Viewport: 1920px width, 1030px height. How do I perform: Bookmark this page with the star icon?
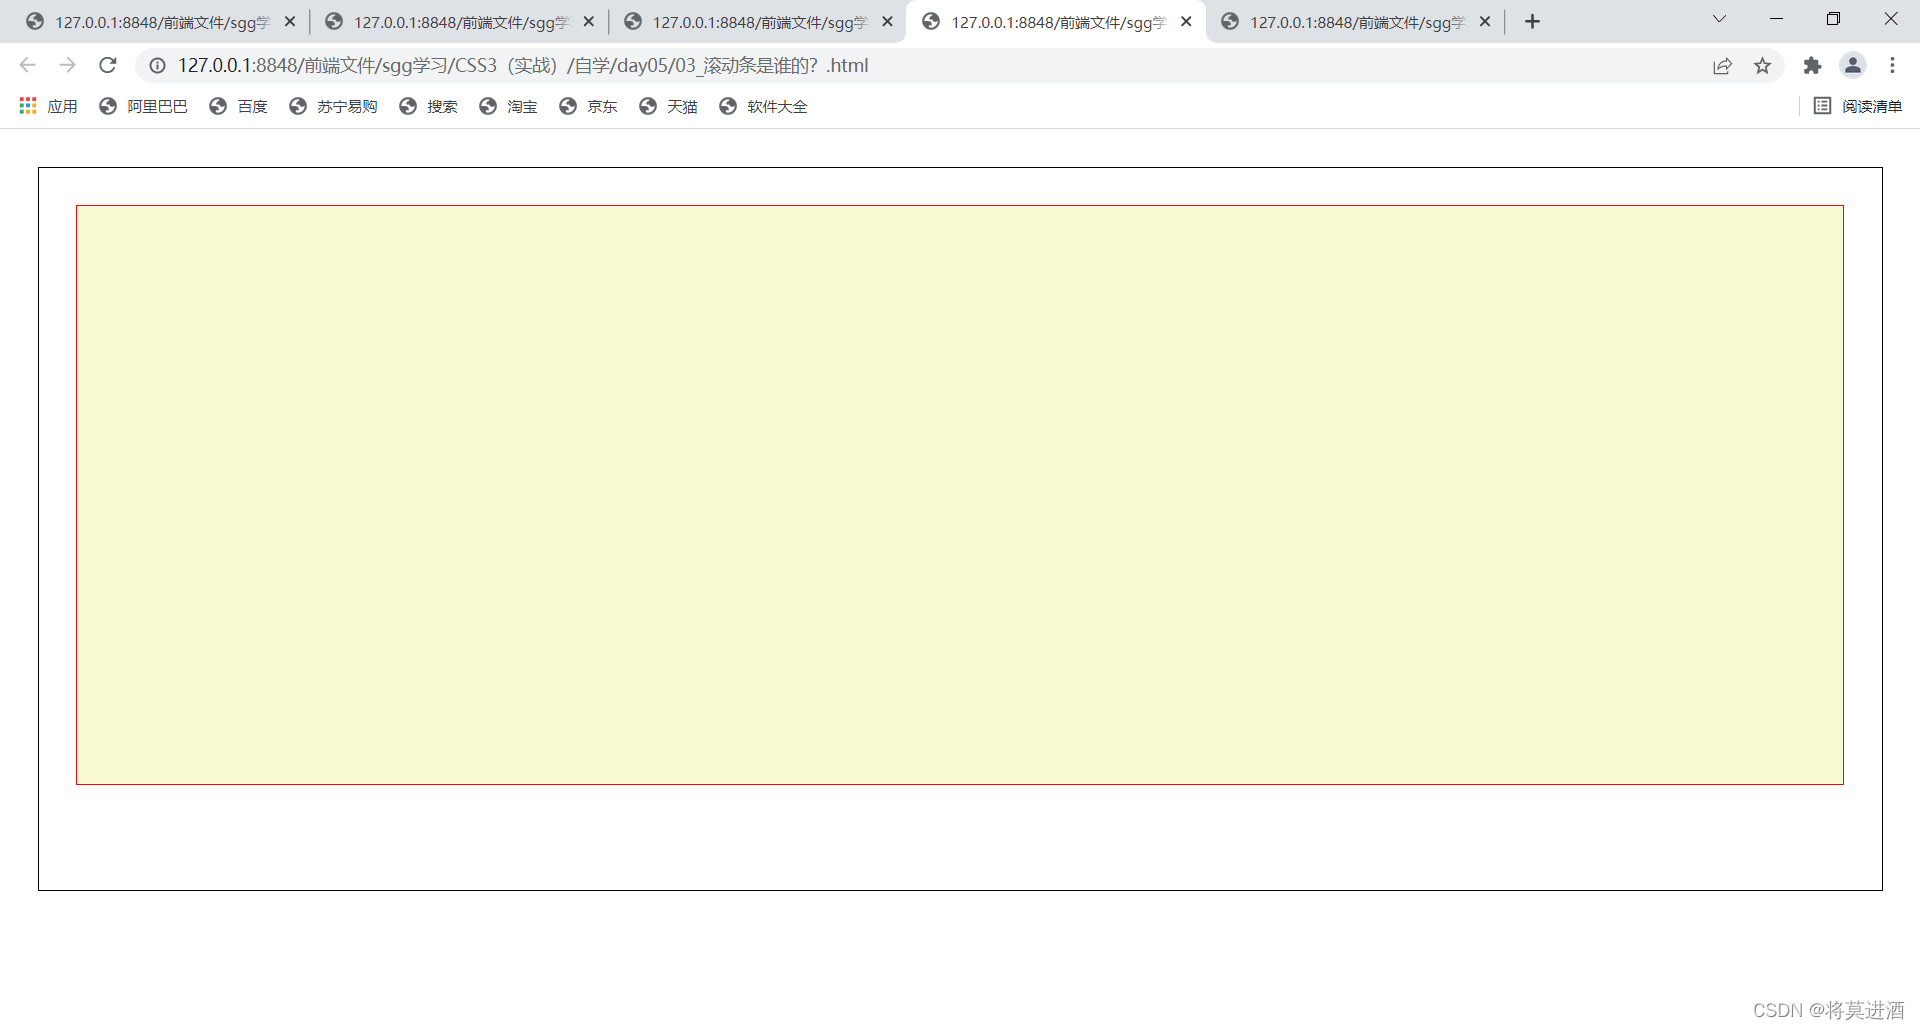point(1762,66)
